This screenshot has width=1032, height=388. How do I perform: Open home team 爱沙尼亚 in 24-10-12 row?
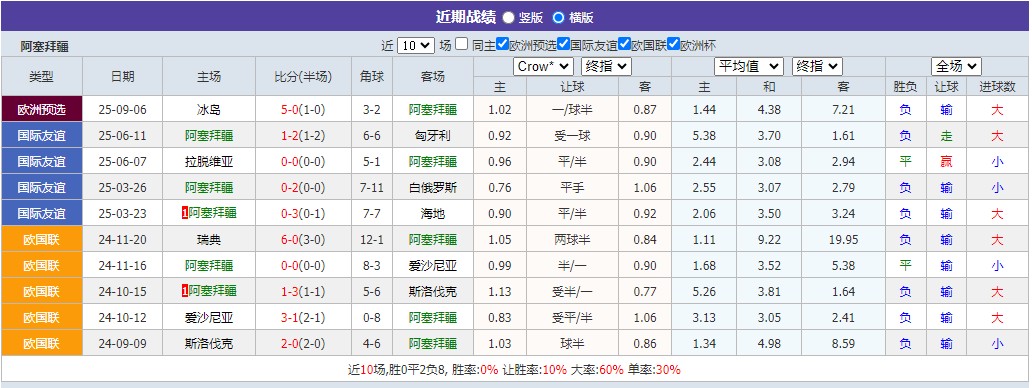(x=209, y=318)
